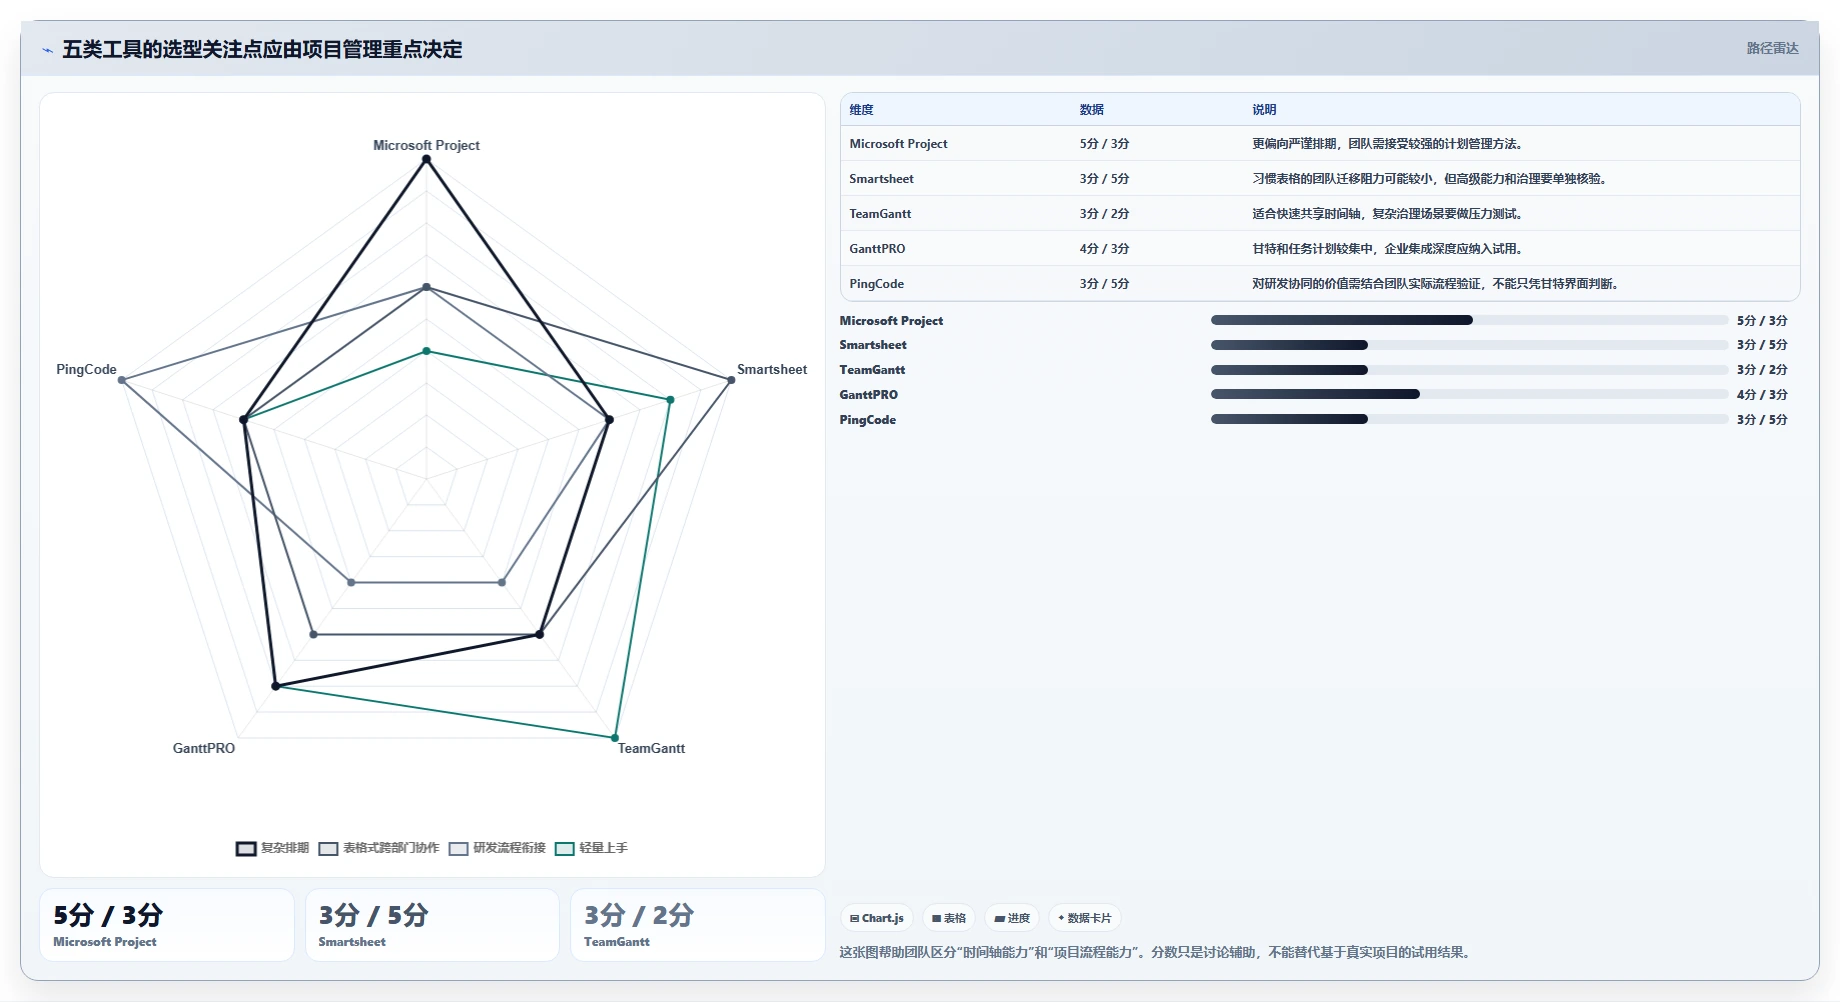This screenshot has height=1002, width=1840.
Task: Click Microsoft Project progress bar
Action: (x=1469, y=320)
